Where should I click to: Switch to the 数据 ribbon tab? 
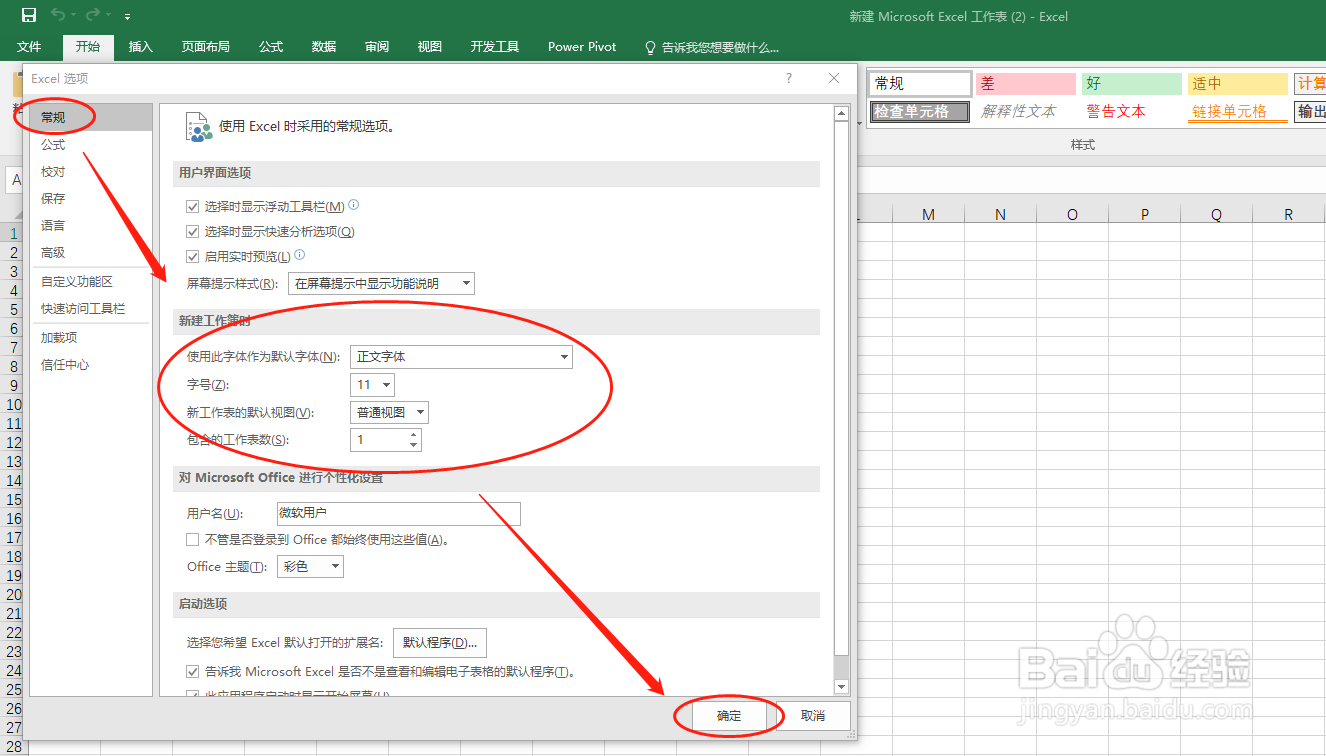324,47
